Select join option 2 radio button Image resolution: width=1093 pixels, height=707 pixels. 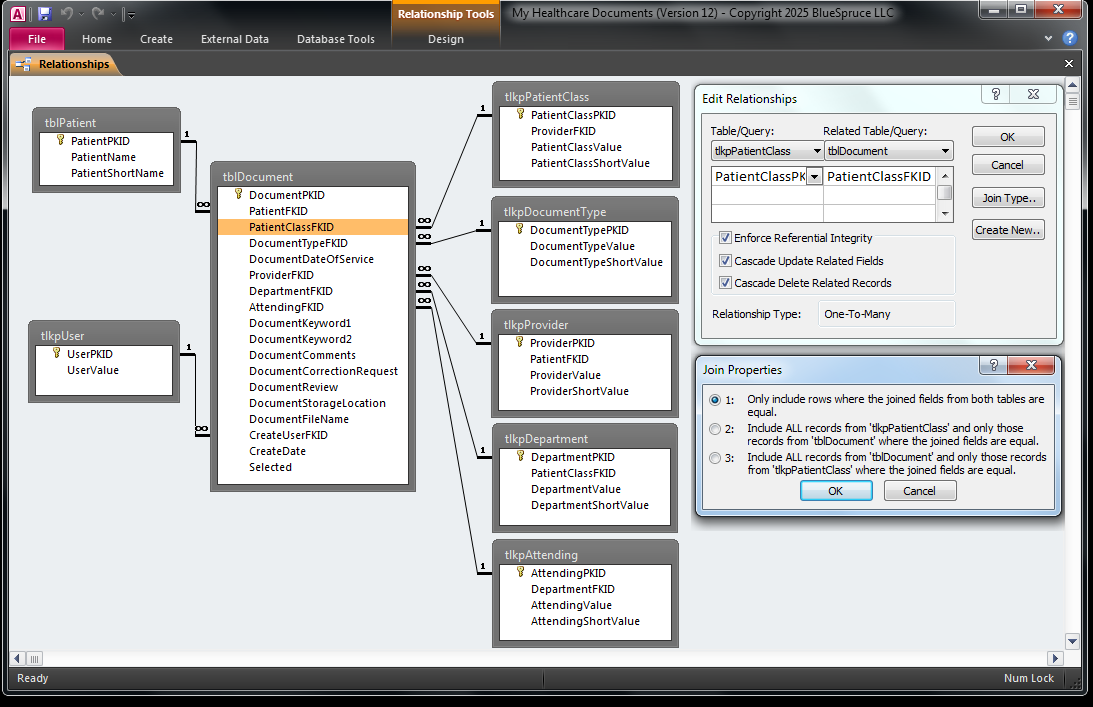pos(714,429)
